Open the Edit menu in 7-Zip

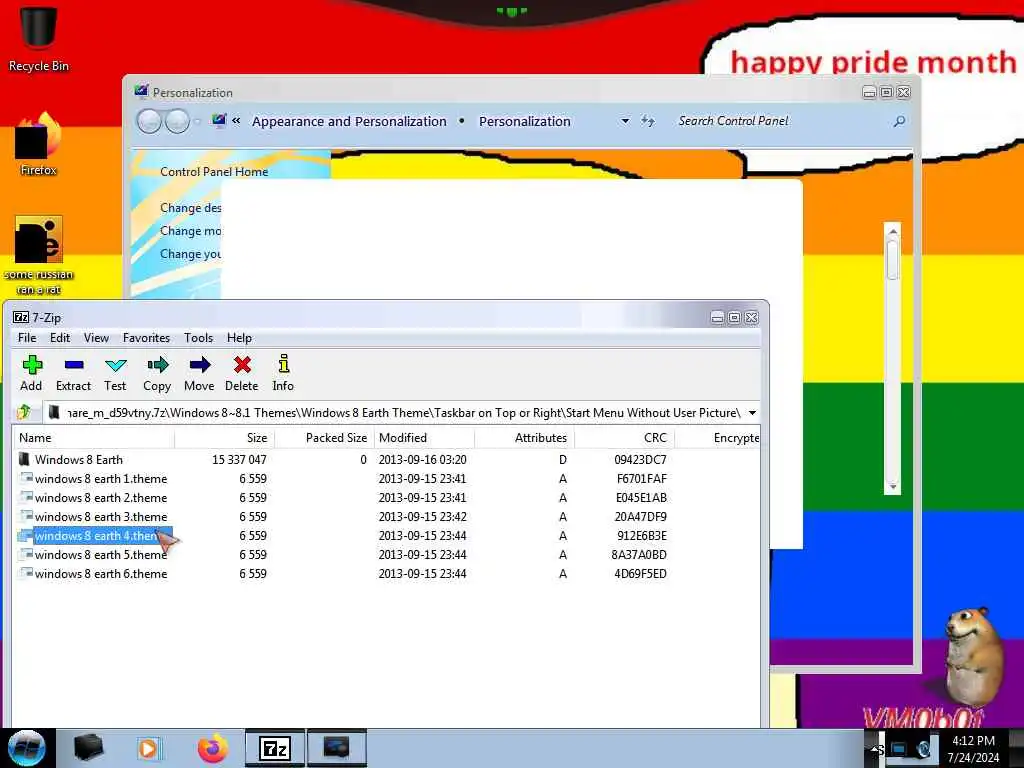tap(60, 338)
